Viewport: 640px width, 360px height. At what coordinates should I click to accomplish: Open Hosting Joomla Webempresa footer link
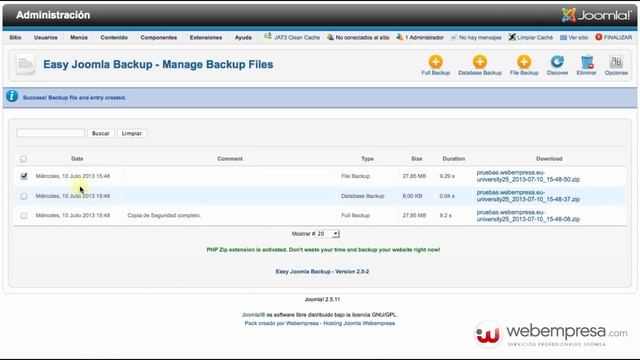pyautogui.click(x=359, y=323)
